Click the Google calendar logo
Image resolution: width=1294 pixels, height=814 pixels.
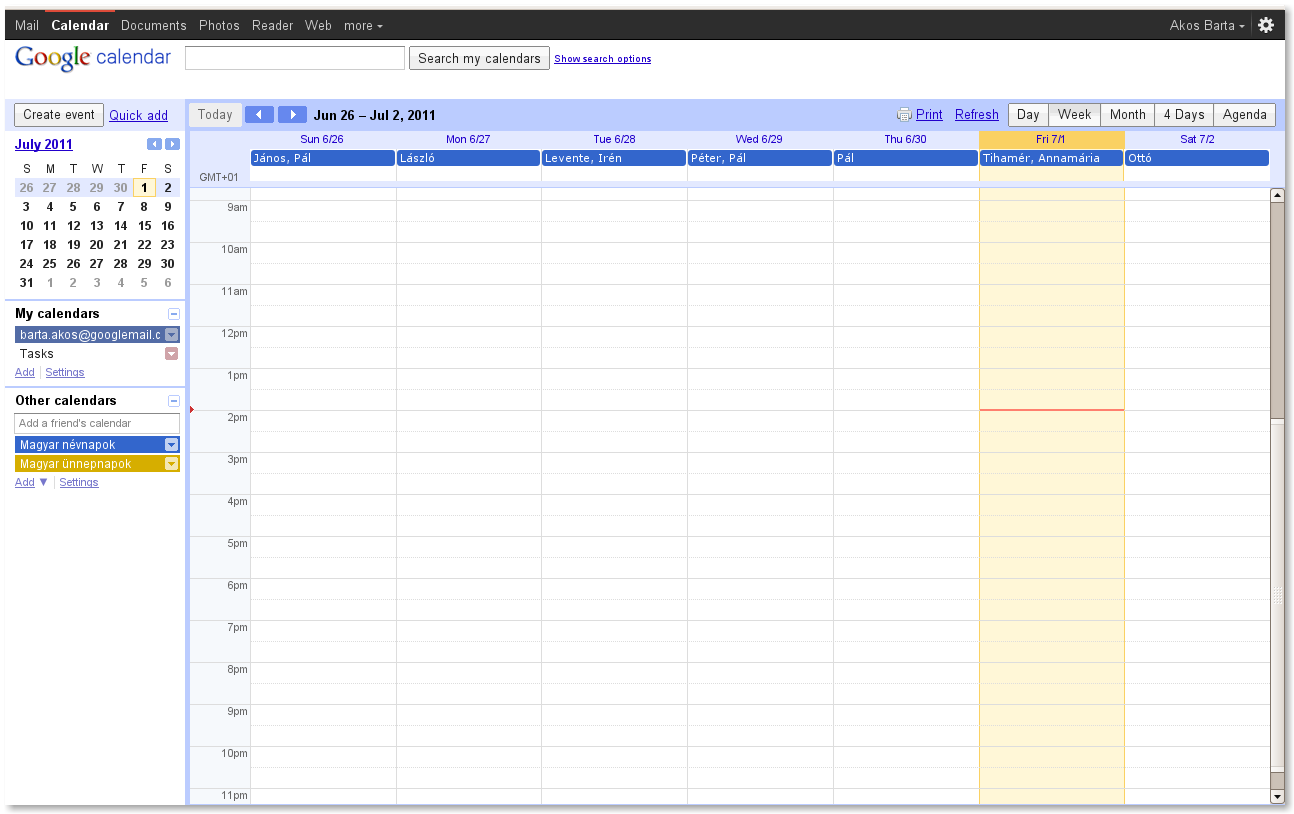(92, 58)
